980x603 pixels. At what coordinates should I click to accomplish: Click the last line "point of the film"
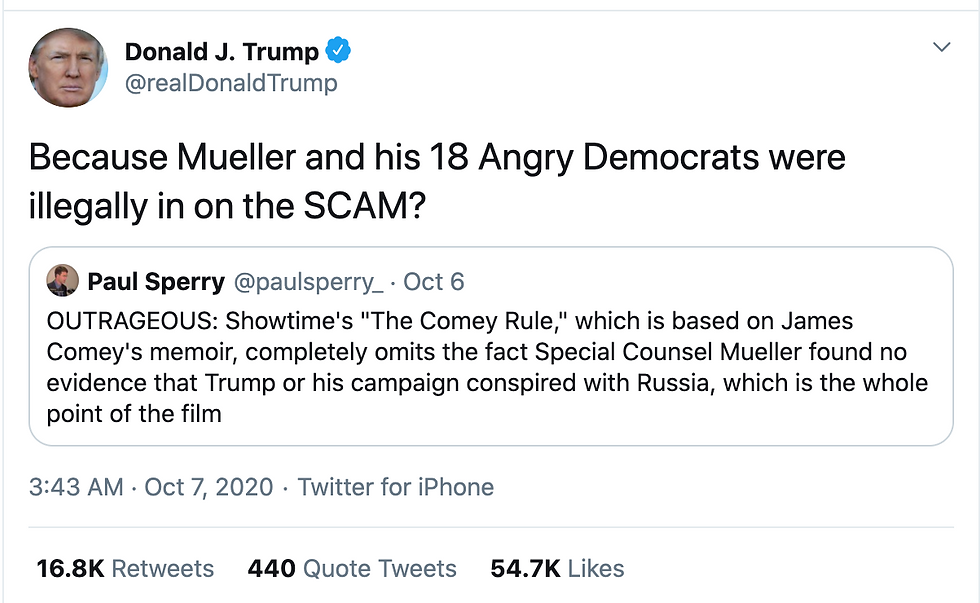[x=134, y=413]
